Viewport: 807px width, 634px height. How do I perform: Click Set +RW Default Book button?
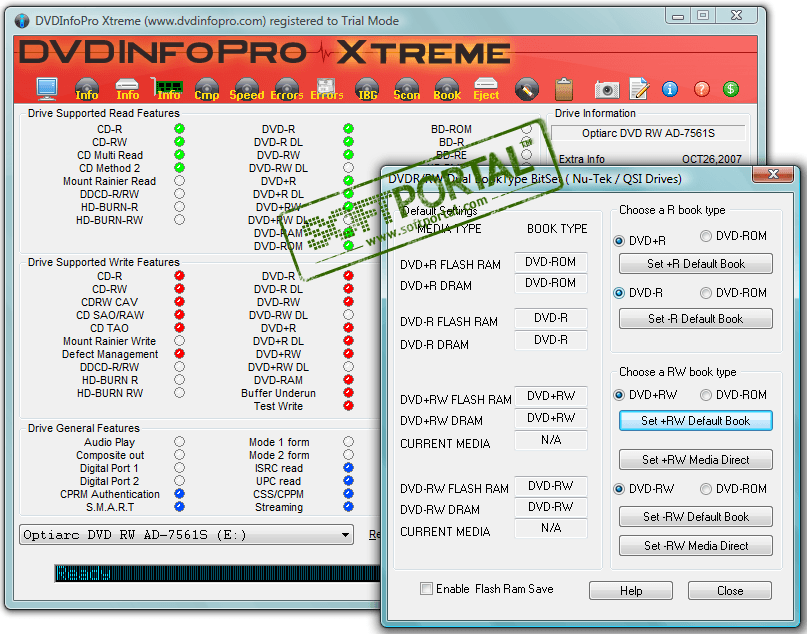(696, 420)
